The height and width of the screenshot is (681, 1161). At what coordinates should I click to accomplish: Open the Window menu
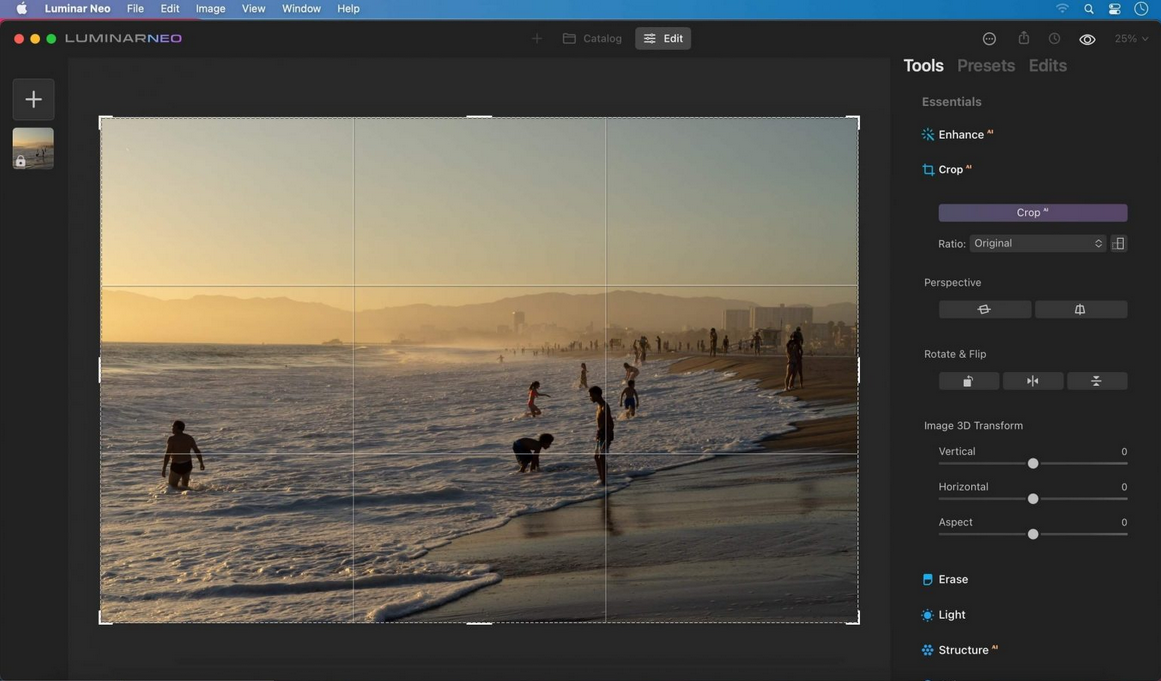(301, 9)
